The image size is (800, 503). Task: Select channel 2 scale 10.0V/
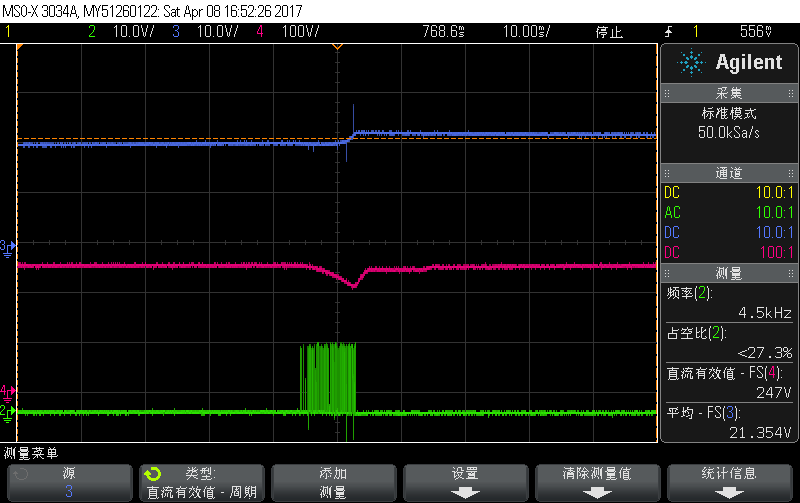pyautogui.click(x=133, y=32)
